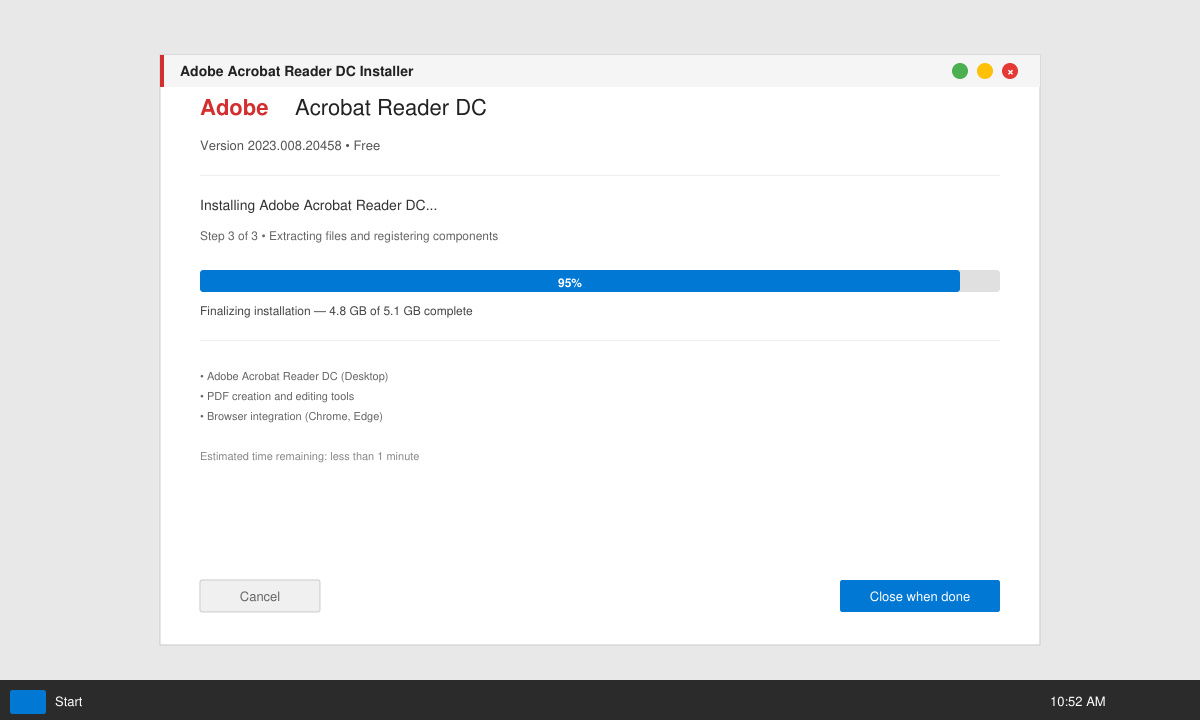Click the 'Step 3 of 3' status line
The width and height of the screenshot is (1200, 720).
pos(349,236)
